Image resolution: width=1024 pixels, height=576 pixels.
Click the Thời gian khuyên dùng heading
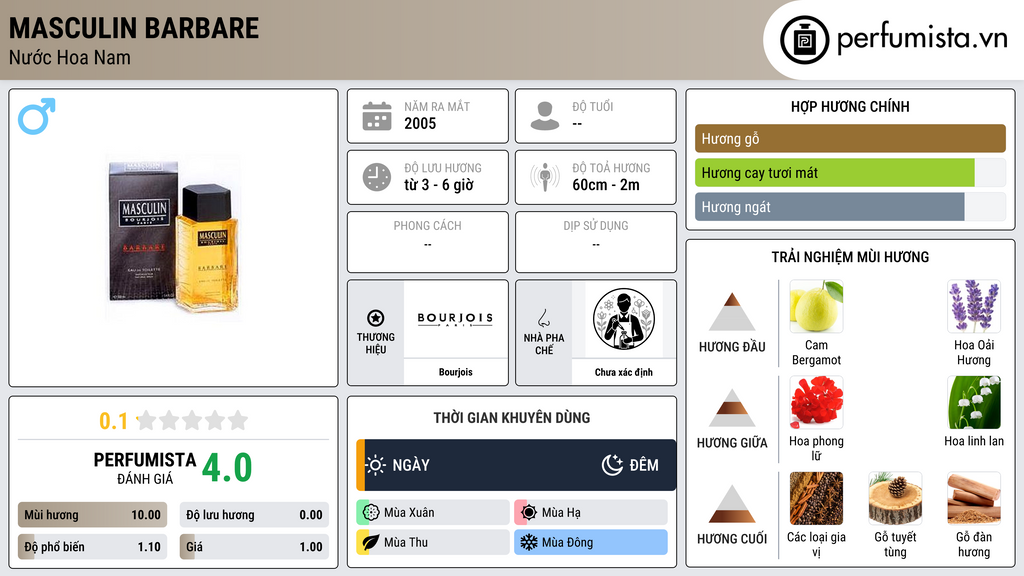click(x=511, y=417)
